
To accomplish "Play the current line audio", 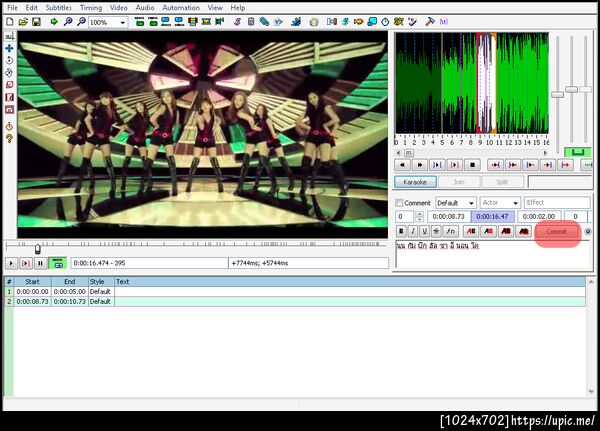I will 455,165.
